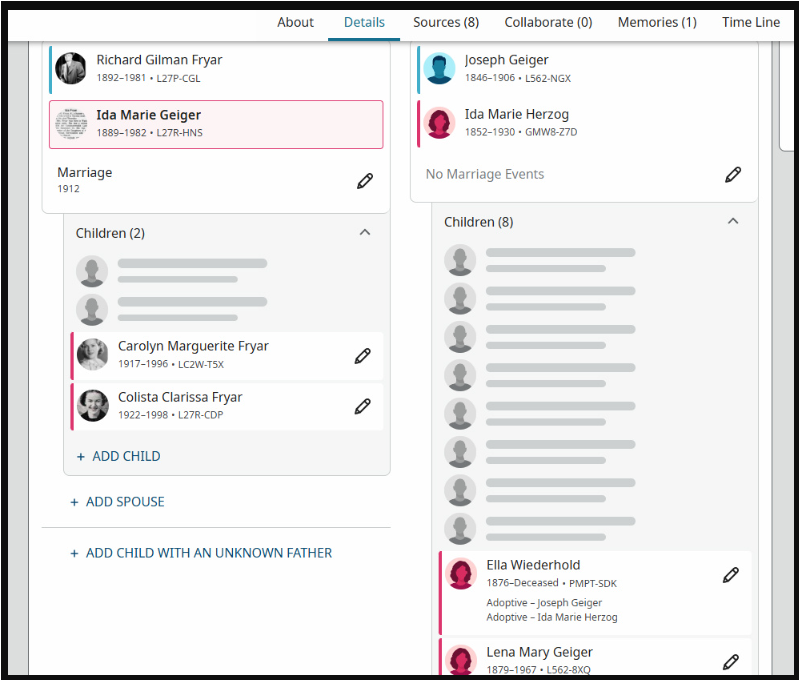Edit Colista Clarissa Fryar's relationship
Viewport: 800px width, 681px height.
[x=362, y=407]
